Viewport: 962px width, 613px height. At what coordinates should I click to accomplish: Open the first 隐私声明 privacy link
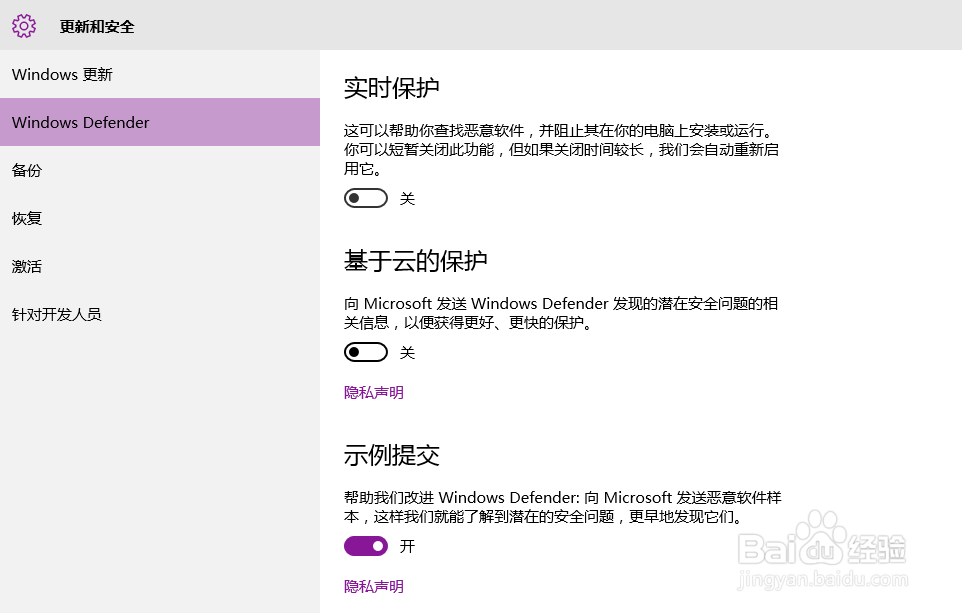(x=373, y=392)
